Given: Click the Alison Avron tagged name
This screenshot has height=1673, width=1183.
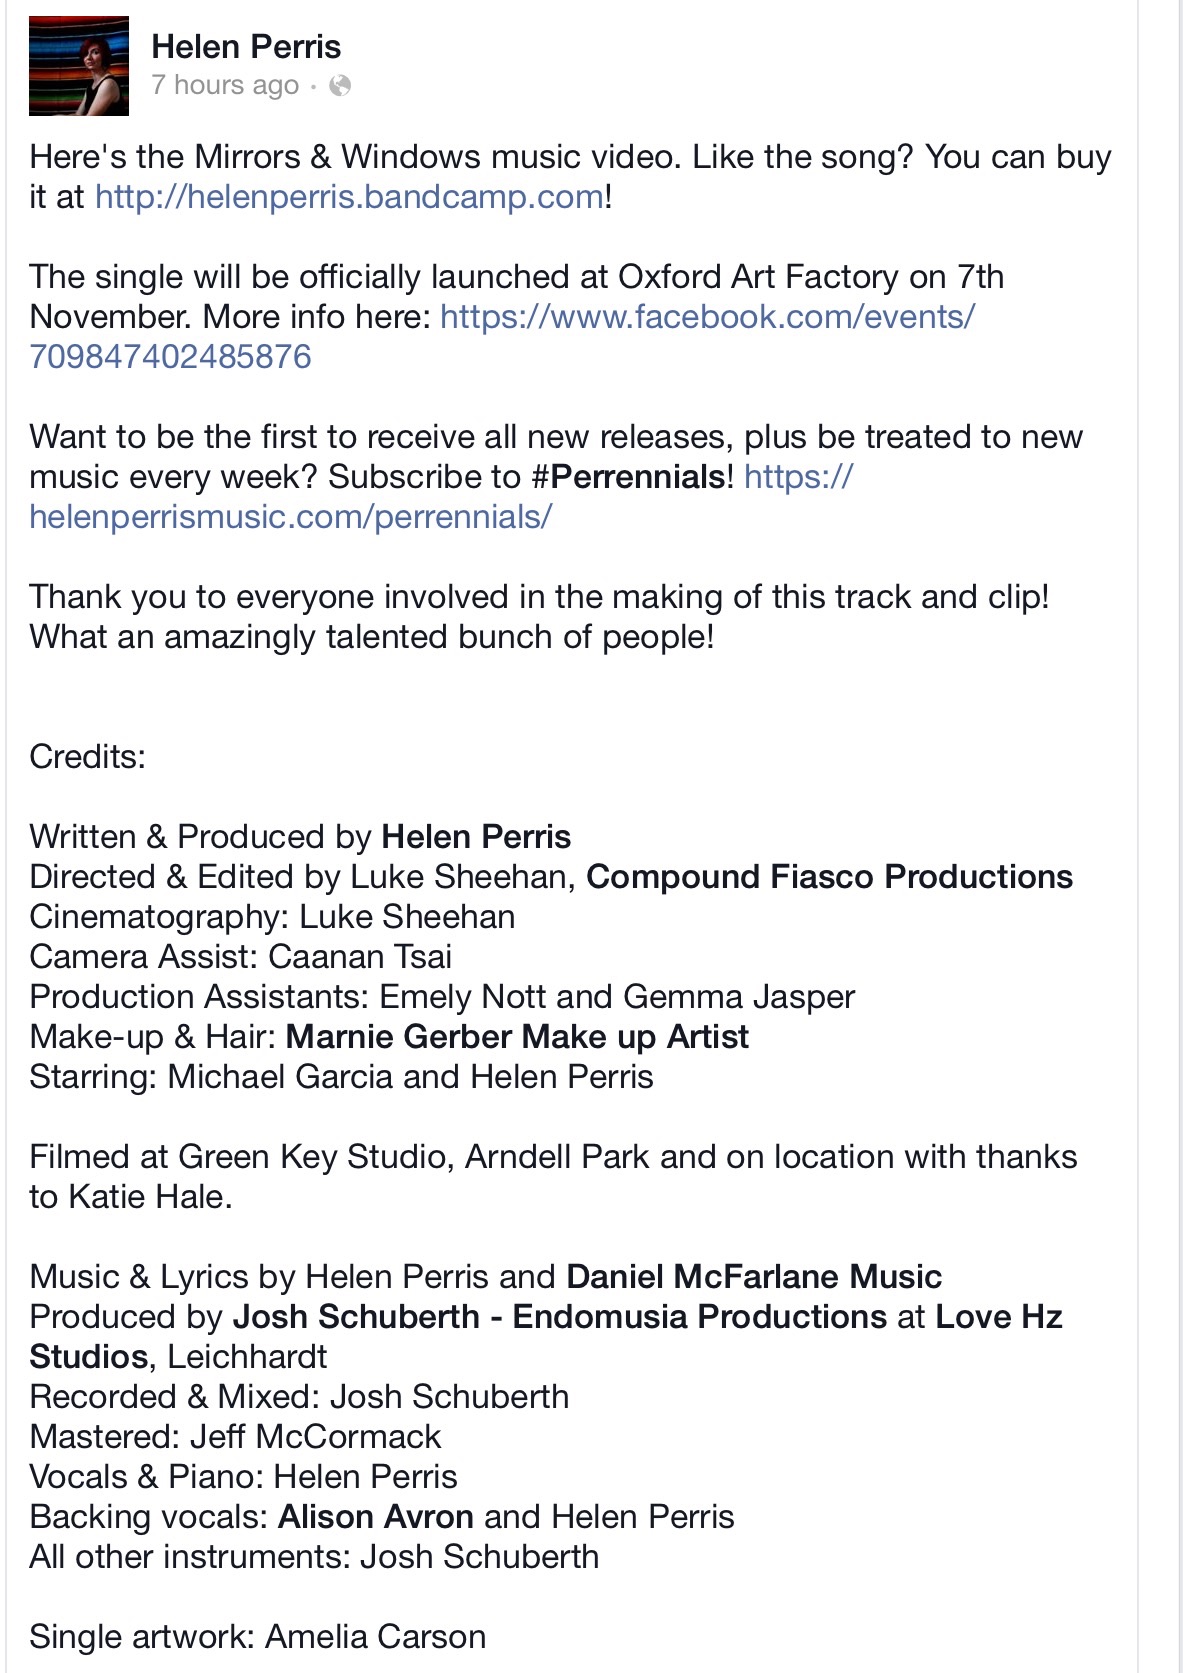Looking at the screenshot, I should pyautogui.click(x=375, y=1517).
